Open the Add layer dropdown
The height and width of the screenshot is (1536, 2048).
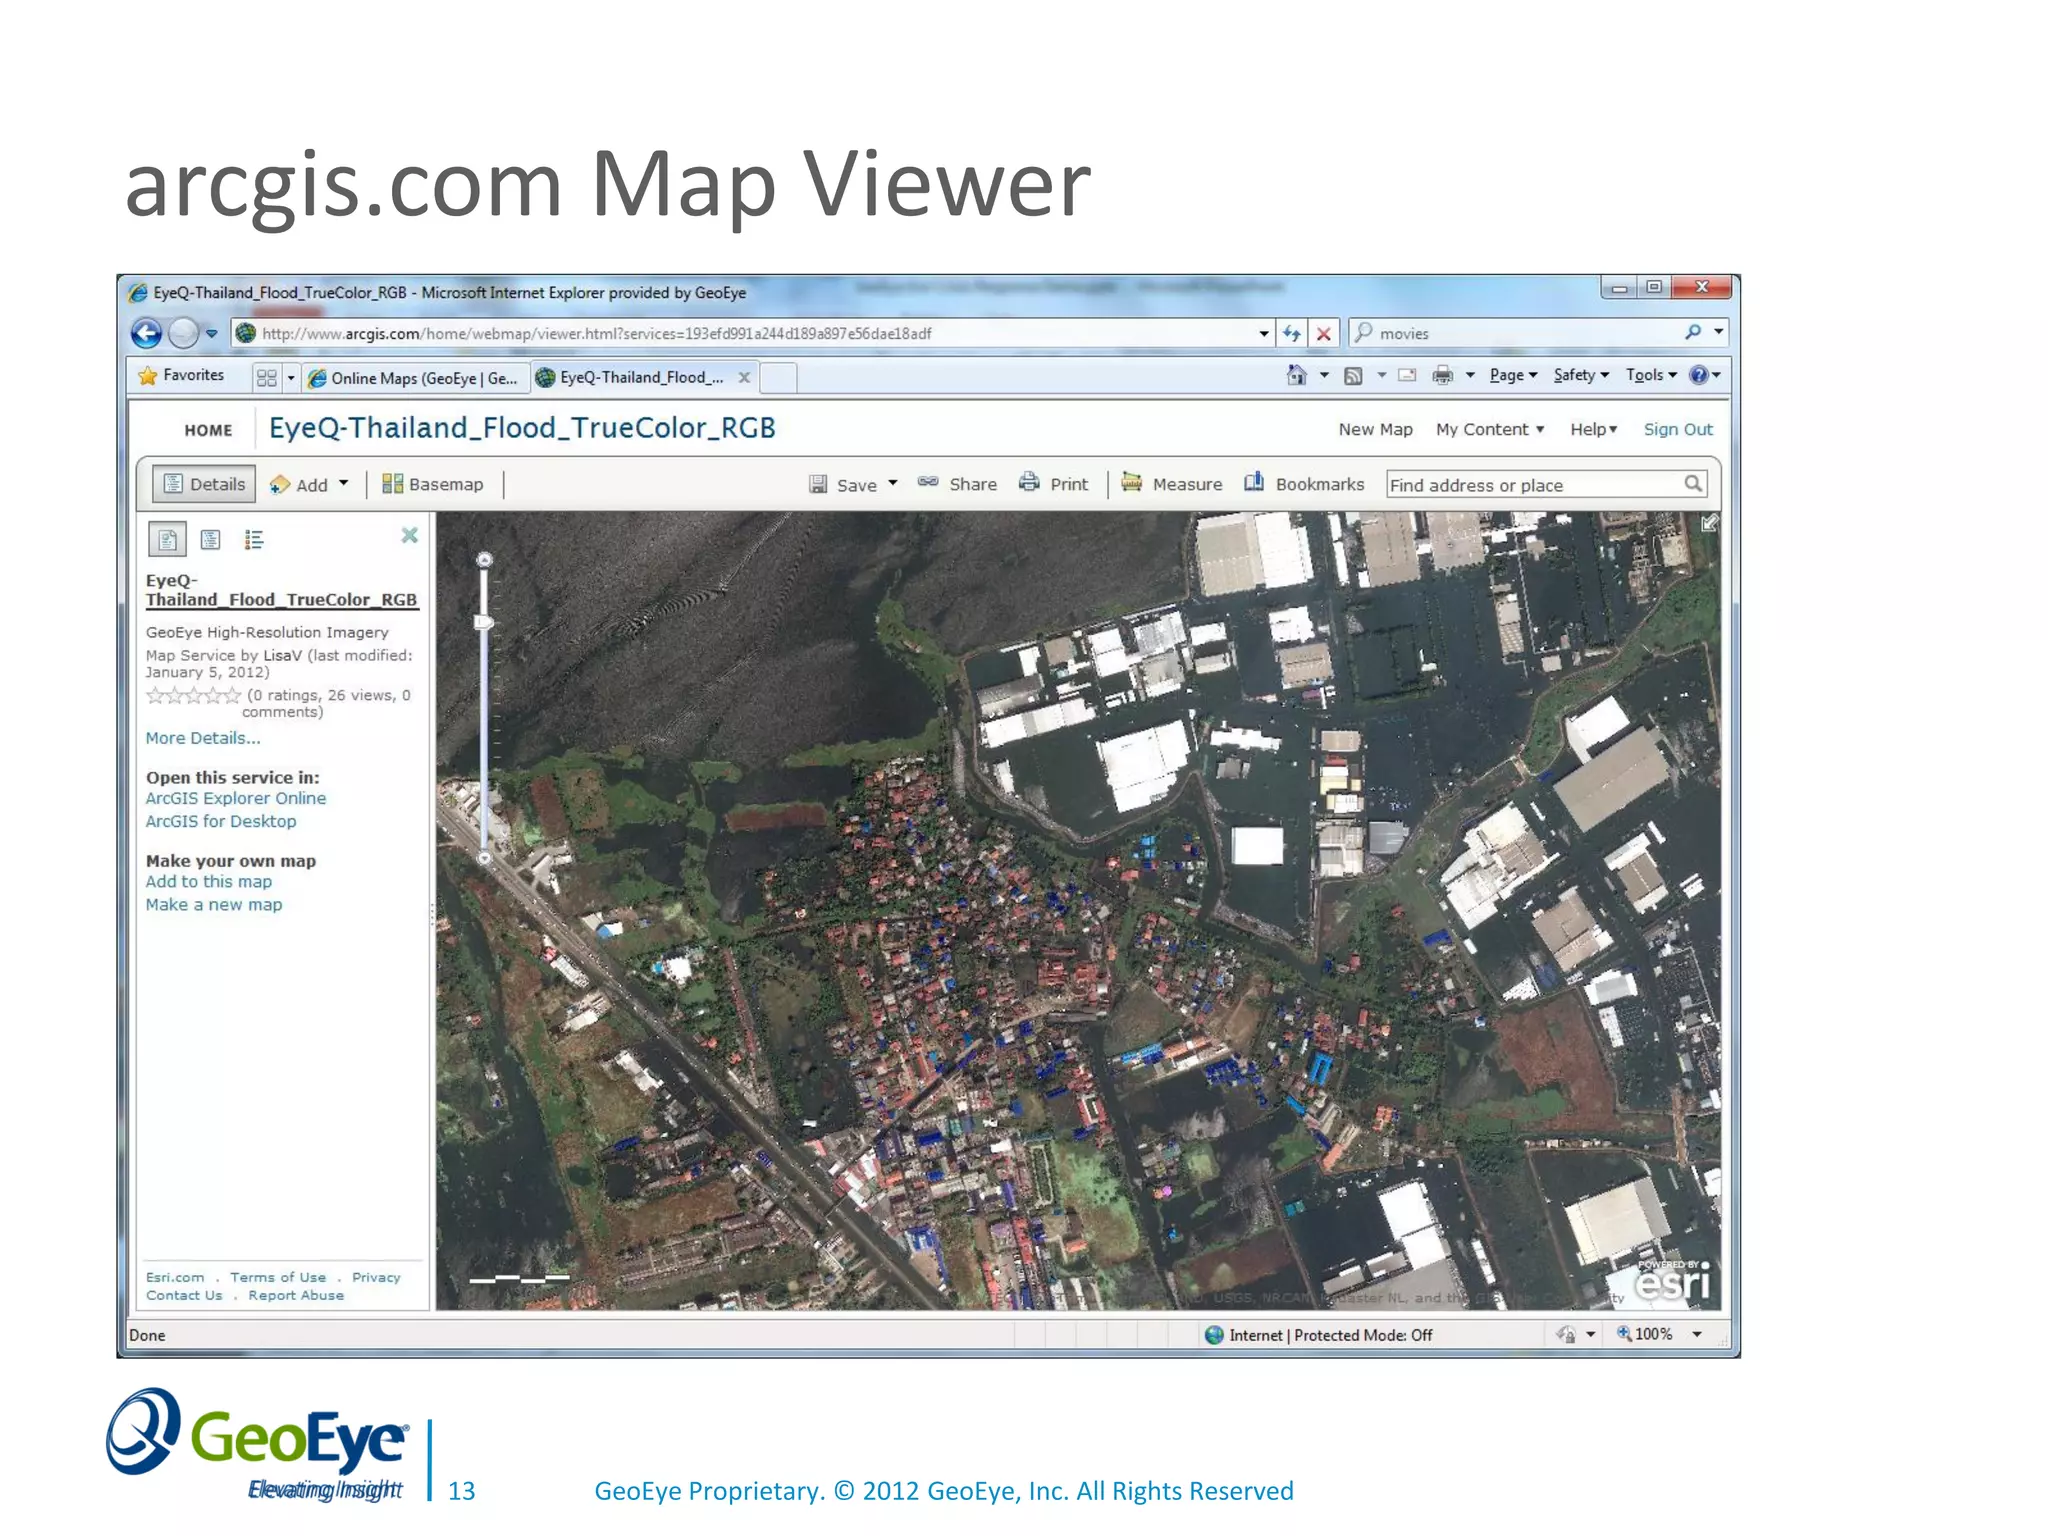(x=309, y=484)
